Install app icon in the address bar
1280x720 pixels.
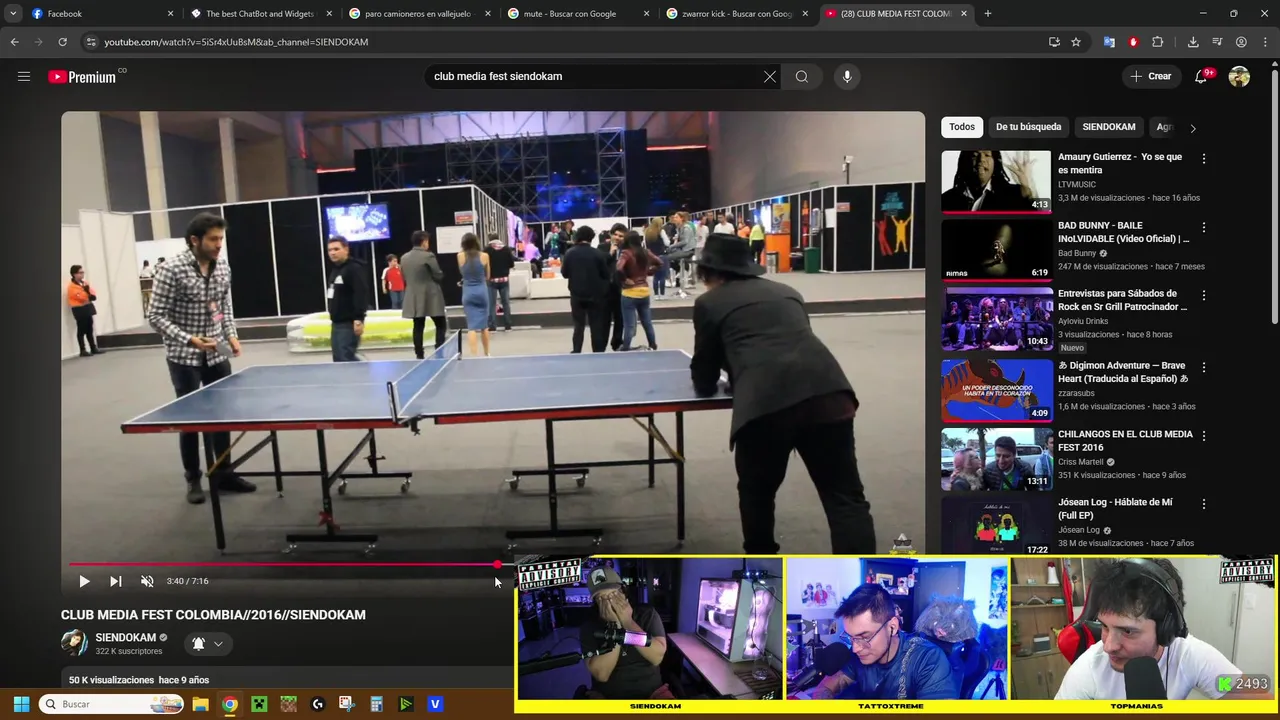(1054, 42)
